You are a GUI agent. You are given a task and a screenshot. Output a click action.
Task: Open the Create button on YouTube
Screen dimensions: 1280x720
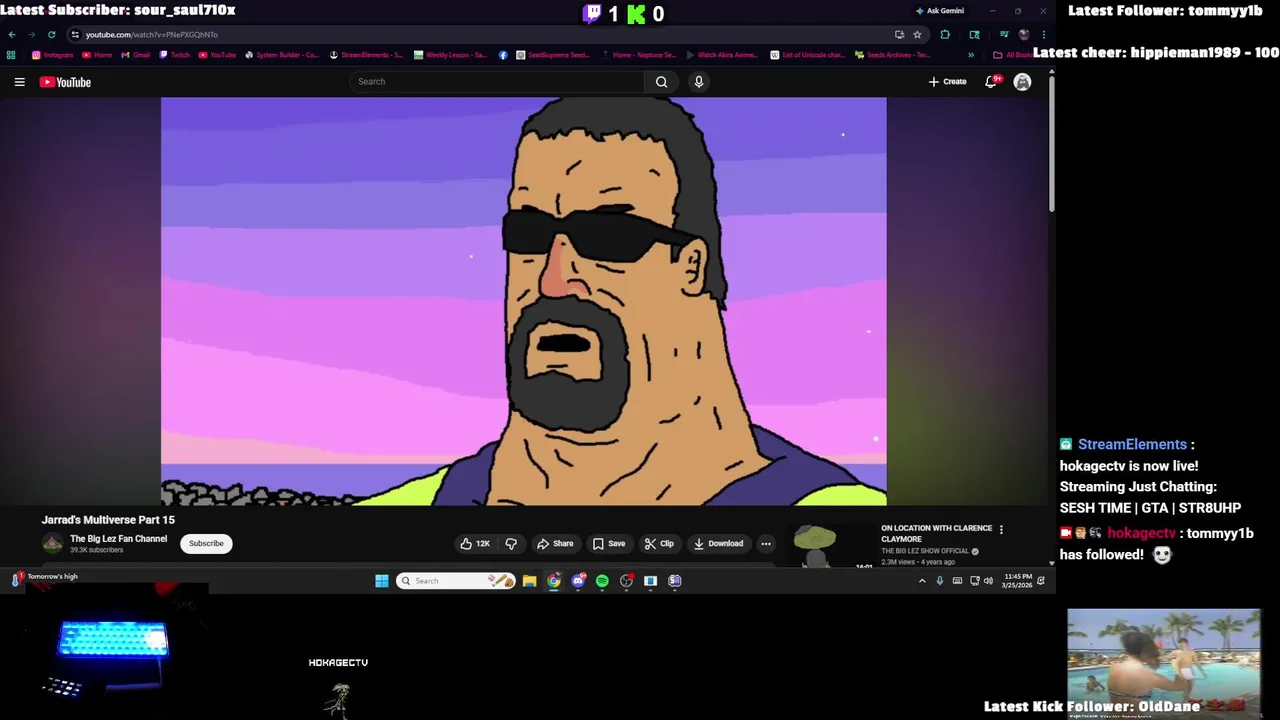click(x=947, y=82)
